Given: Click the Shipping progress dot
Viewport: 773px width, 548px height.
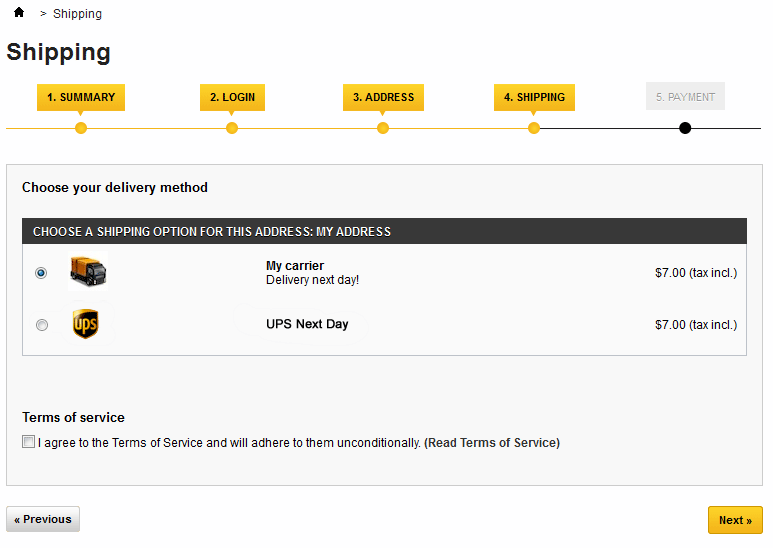Looking at the screenshot, I should pyautogui.click(x=534, y=128).
